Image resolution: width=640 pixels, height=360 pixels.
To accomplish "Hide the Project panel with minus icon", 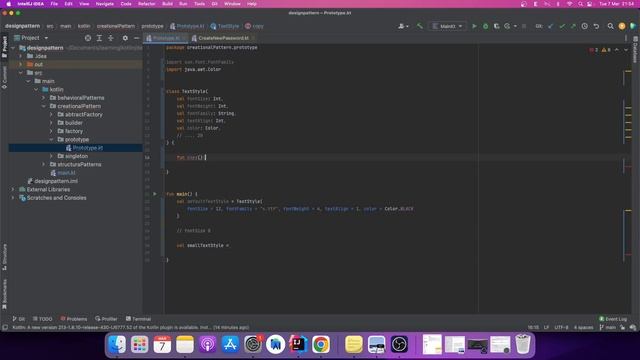I will pos(136,38).
